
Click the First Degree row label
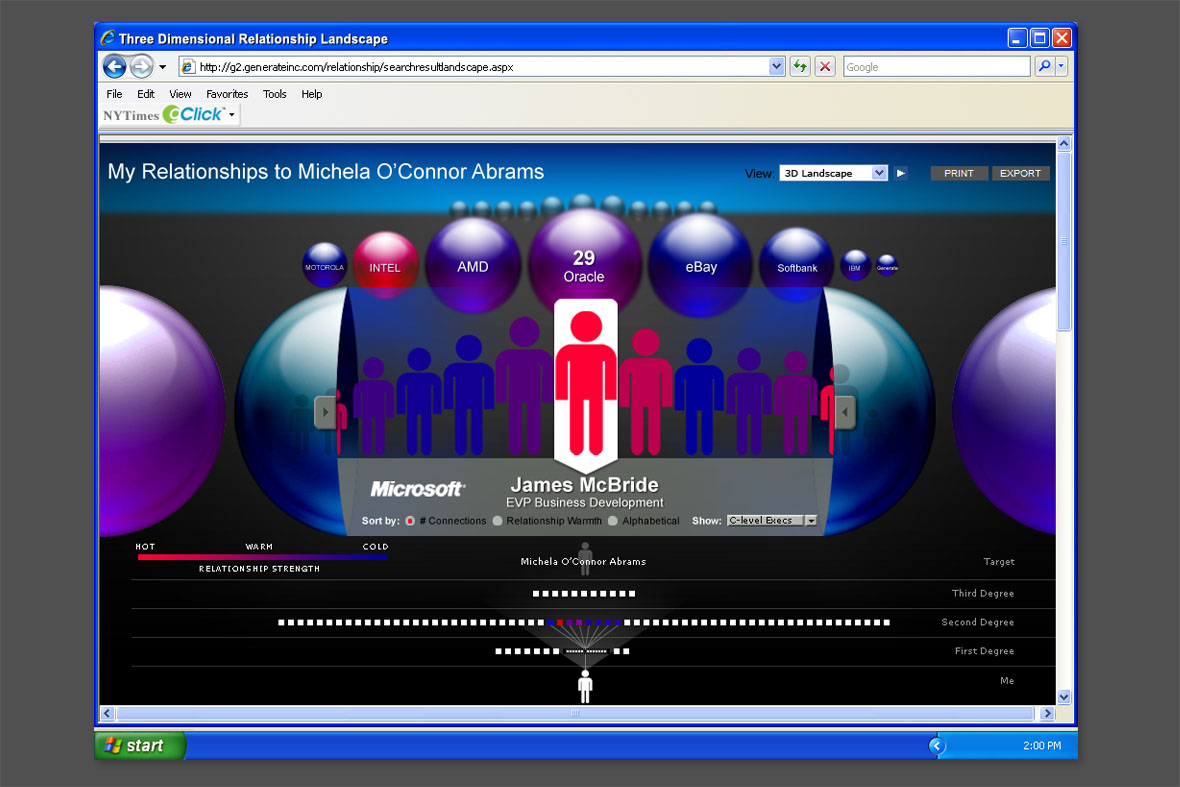point(984,651)
